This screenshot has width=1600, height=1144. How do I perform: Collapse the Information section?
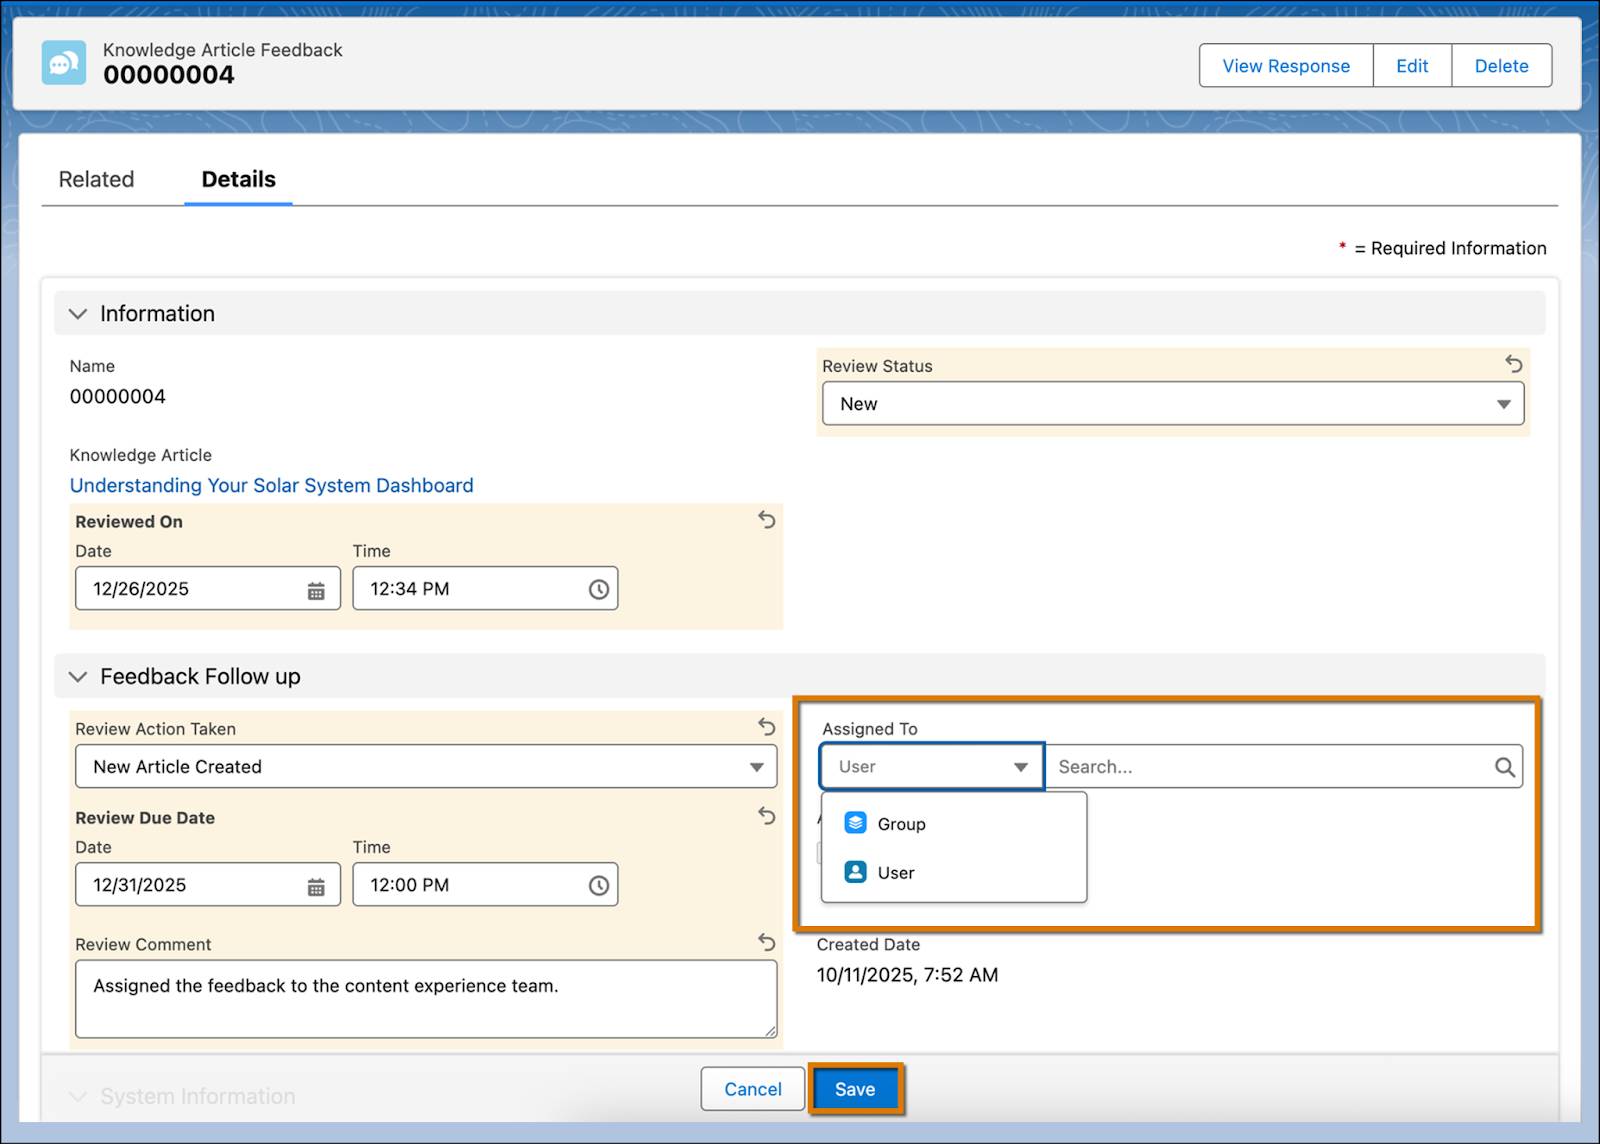coord(77,314)
